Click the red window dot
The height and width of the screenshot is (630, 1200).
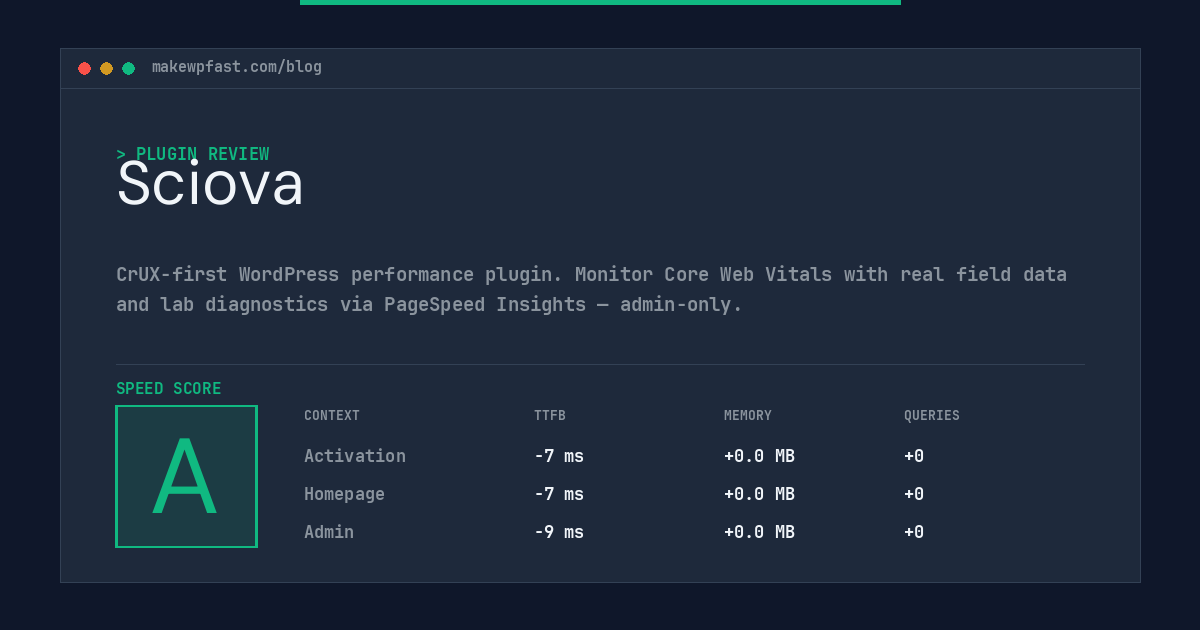tap(84, 68)
